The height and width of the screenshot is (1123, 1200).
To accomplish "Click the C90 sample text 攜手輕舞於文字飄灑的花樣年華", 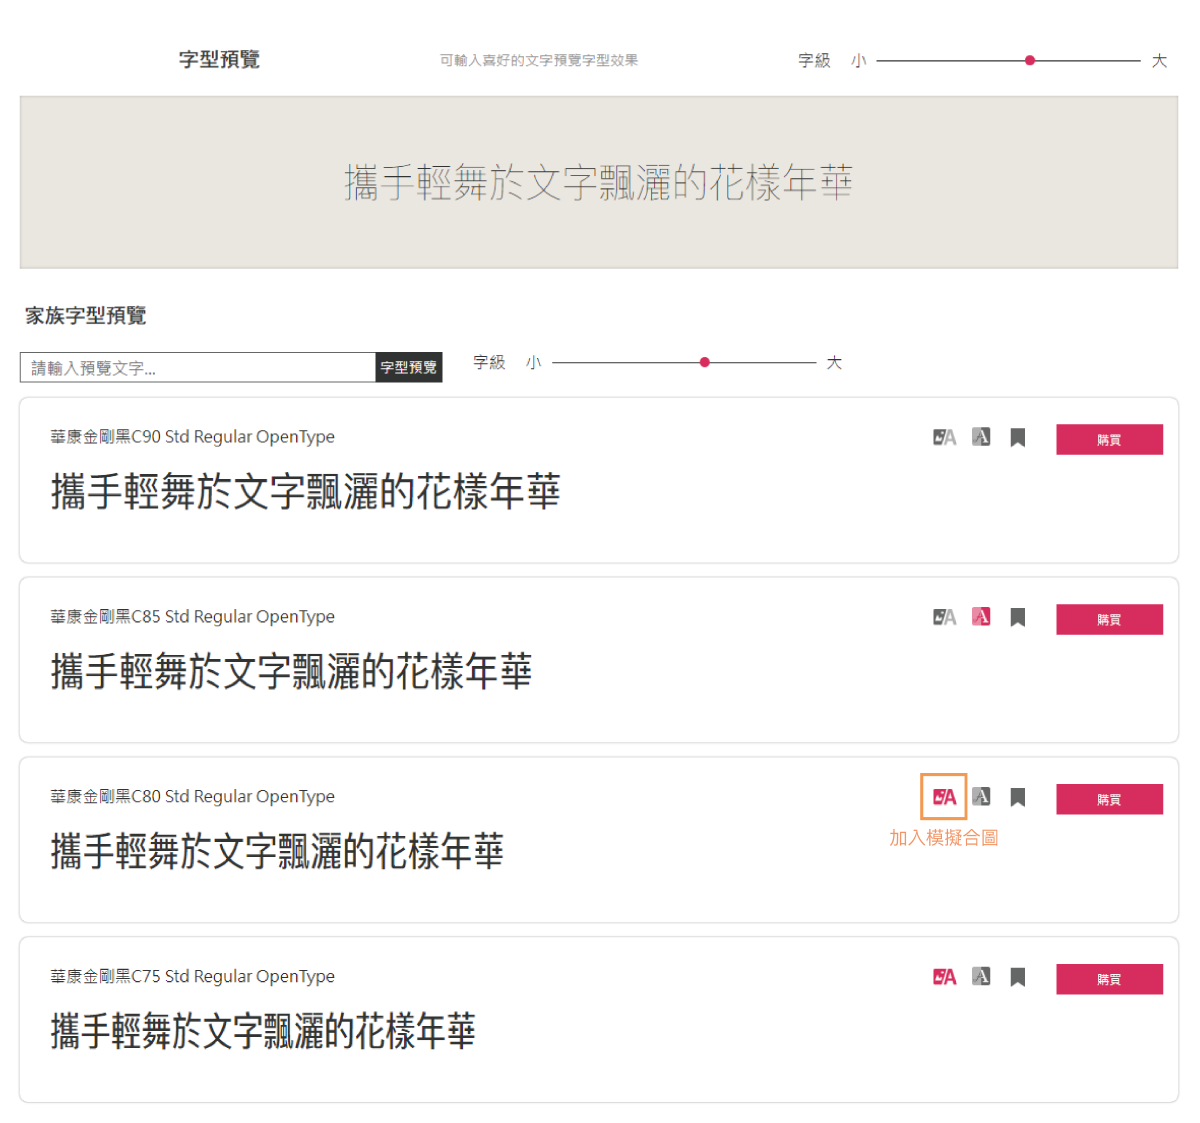I will [x=306, y=491].
